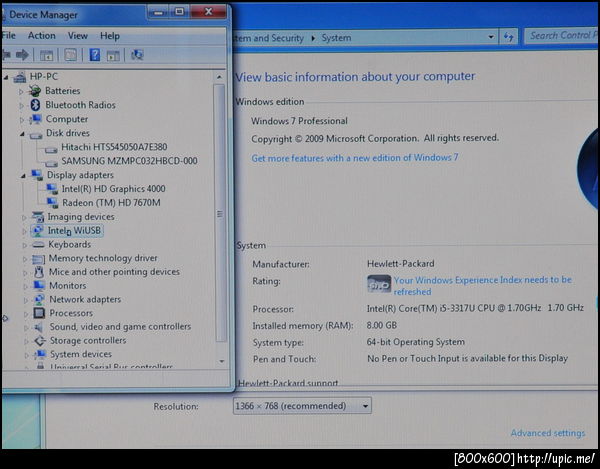Image resolution: width=600 pixels, height=469 pixels.
Task: Expand the Imaging devices node
Action: tap(24, 217)
